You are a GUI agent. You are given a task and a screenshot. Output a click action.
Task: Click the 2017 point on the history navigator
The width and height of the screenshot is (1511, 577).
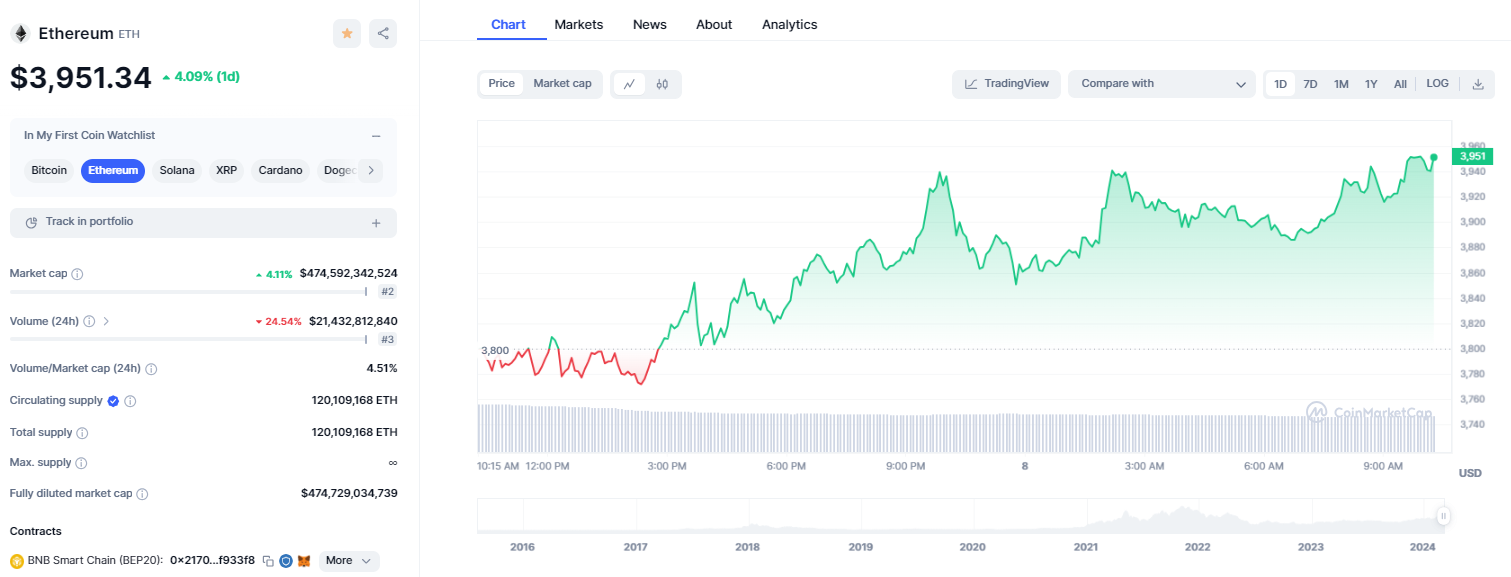[635, 547]
